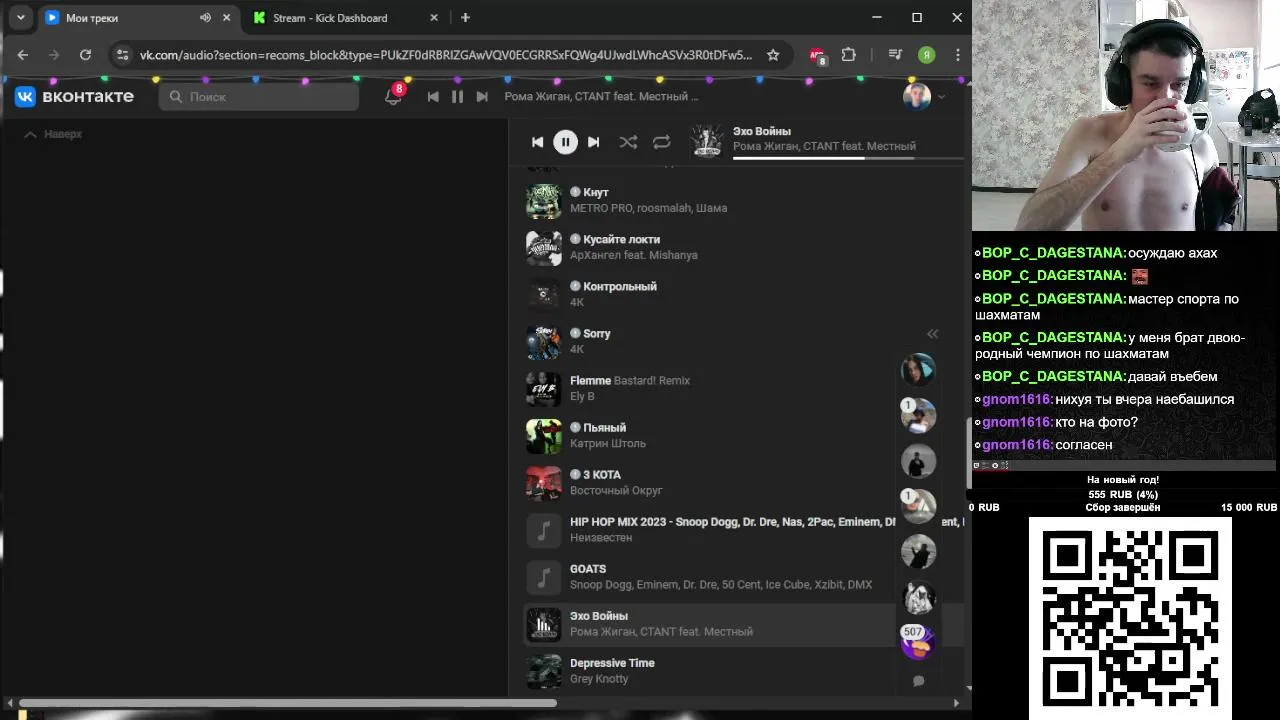Close the Мои треки tab
1280x720 pixels.
click(x=227, y=18)
